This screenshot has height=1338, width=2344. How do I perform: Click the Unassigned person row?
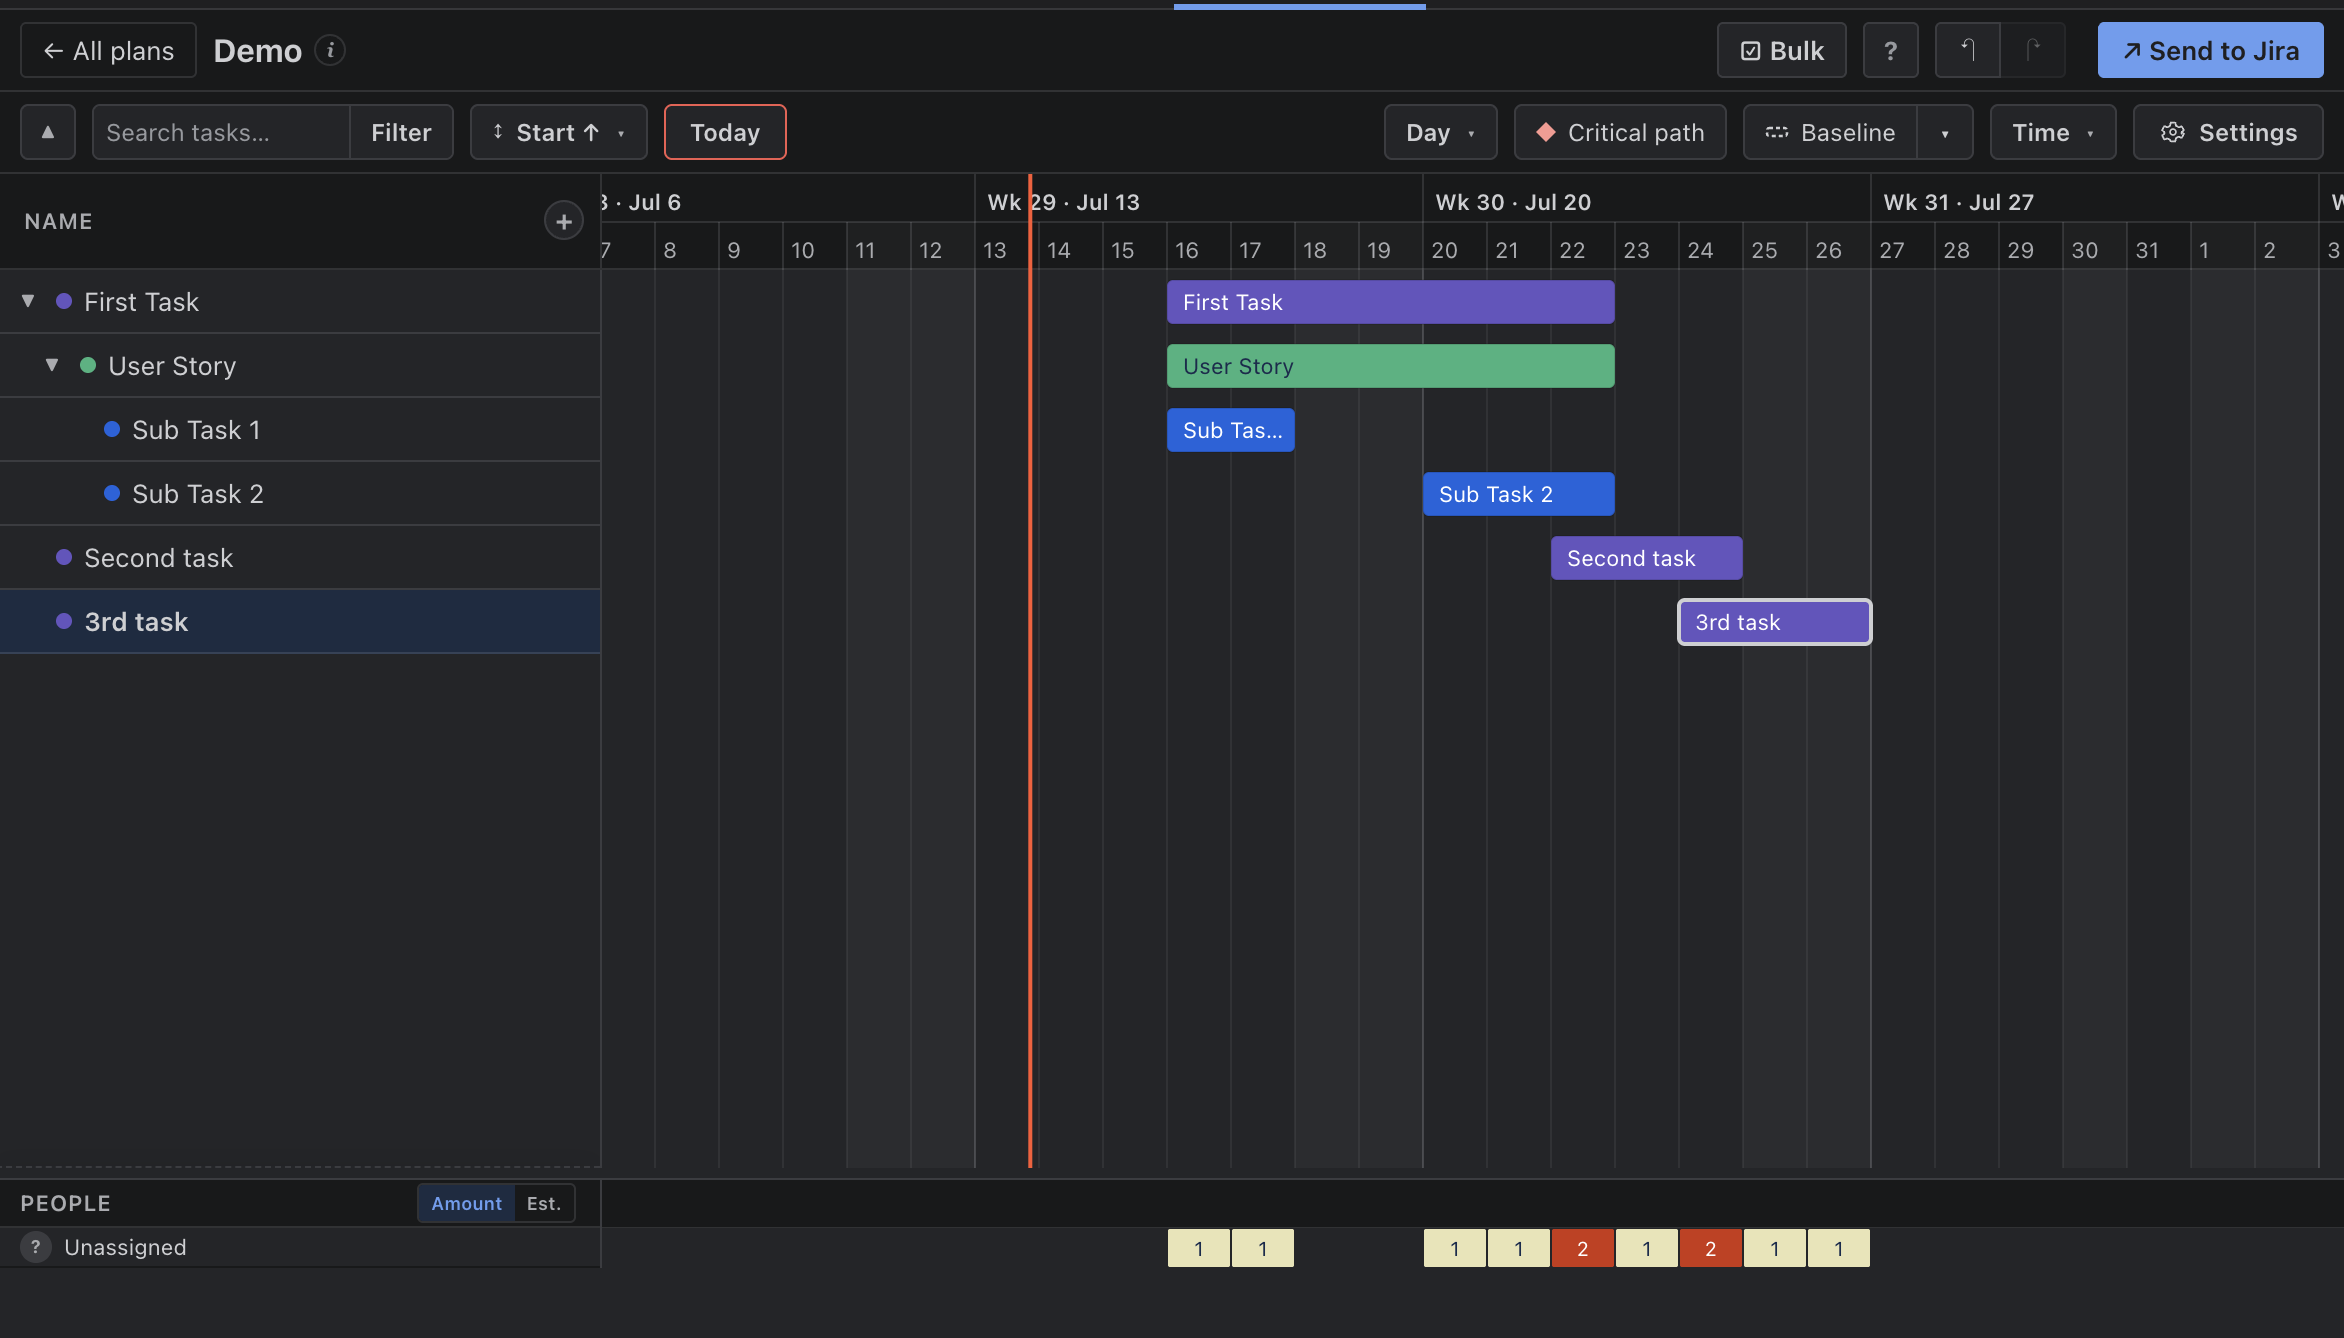300,1247
